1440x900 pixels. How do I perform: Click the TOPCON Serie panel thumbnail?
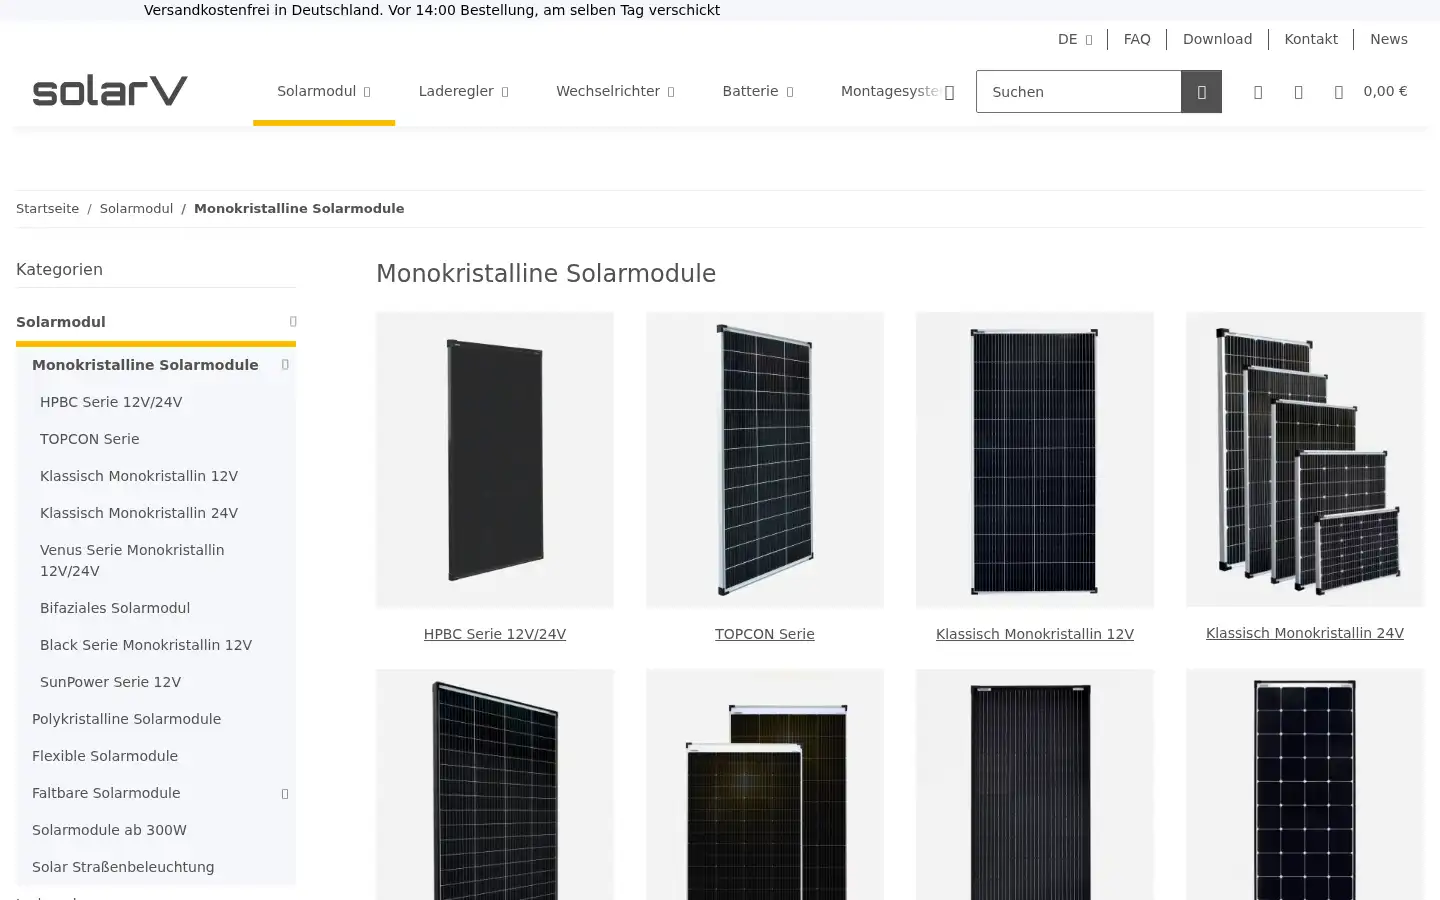point(765,460)
